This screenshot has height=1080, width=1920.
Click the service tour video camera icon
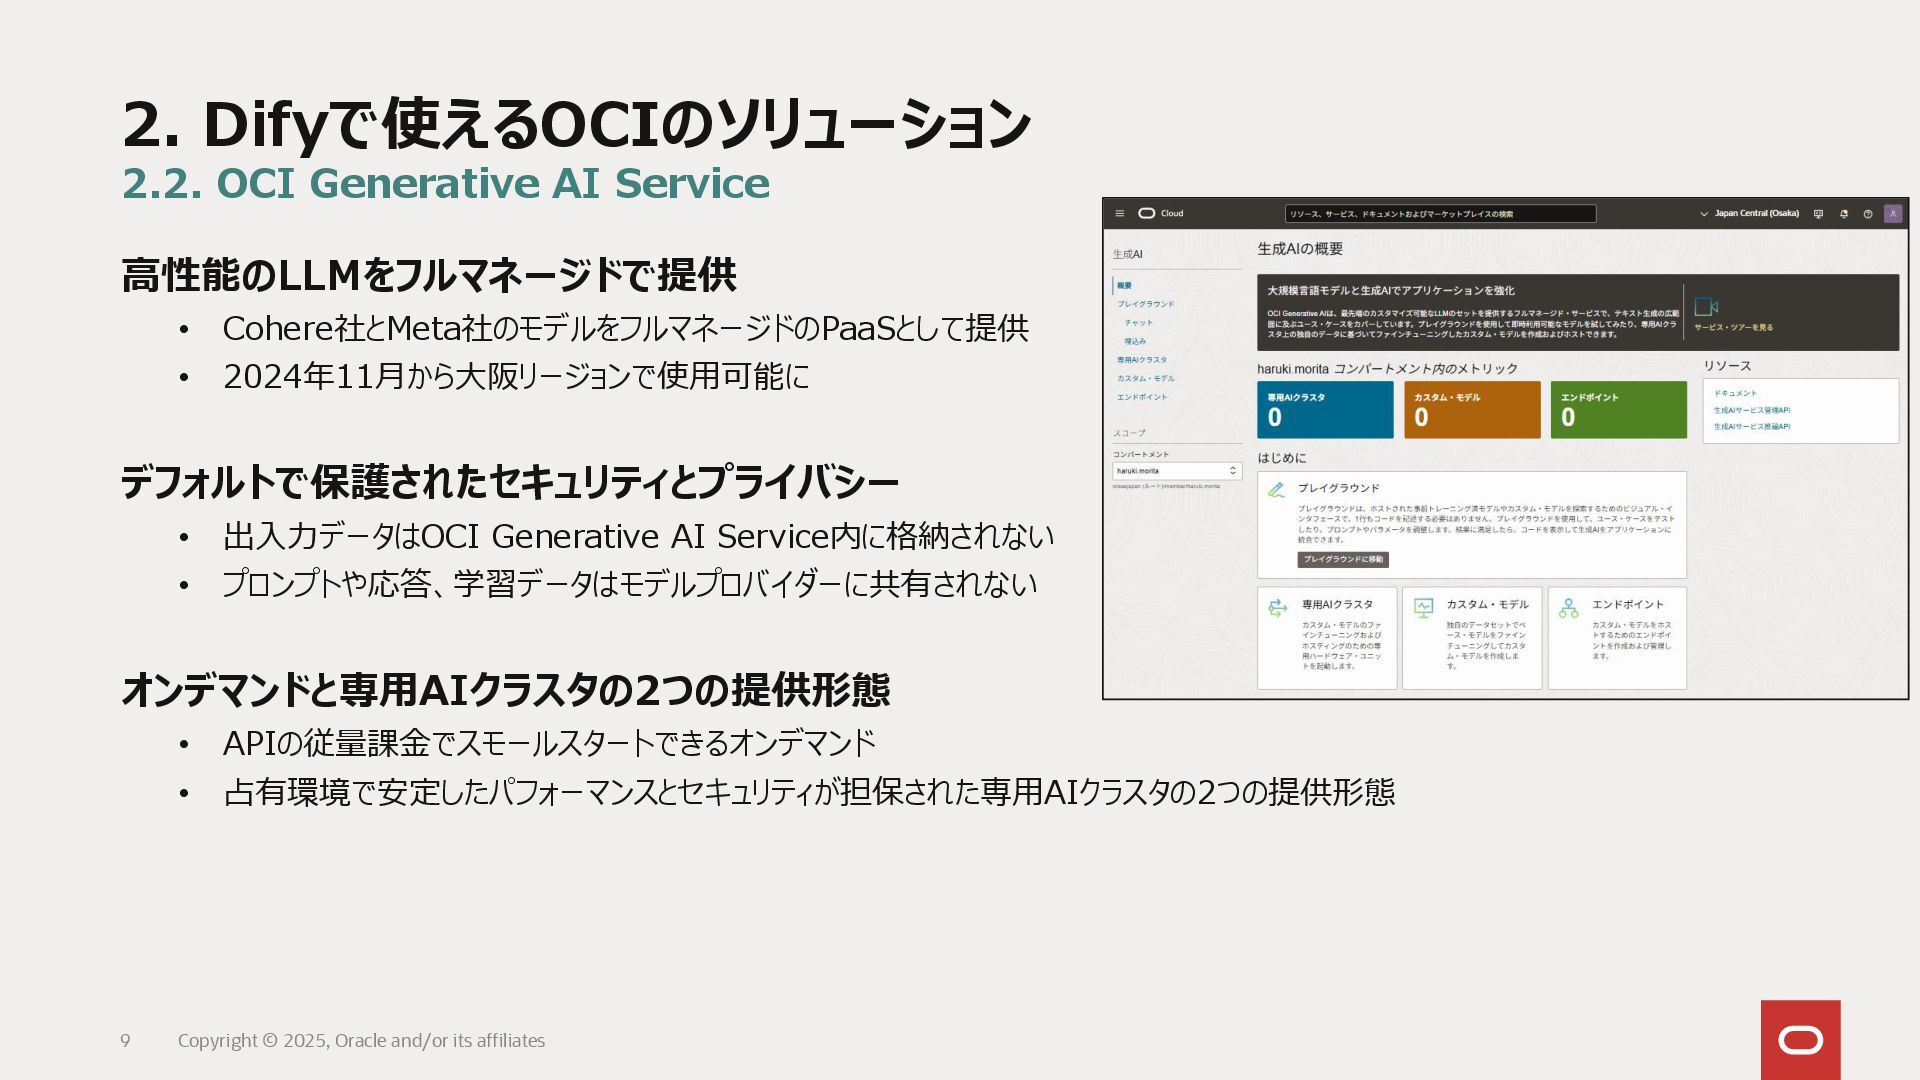coord(1706,307)
